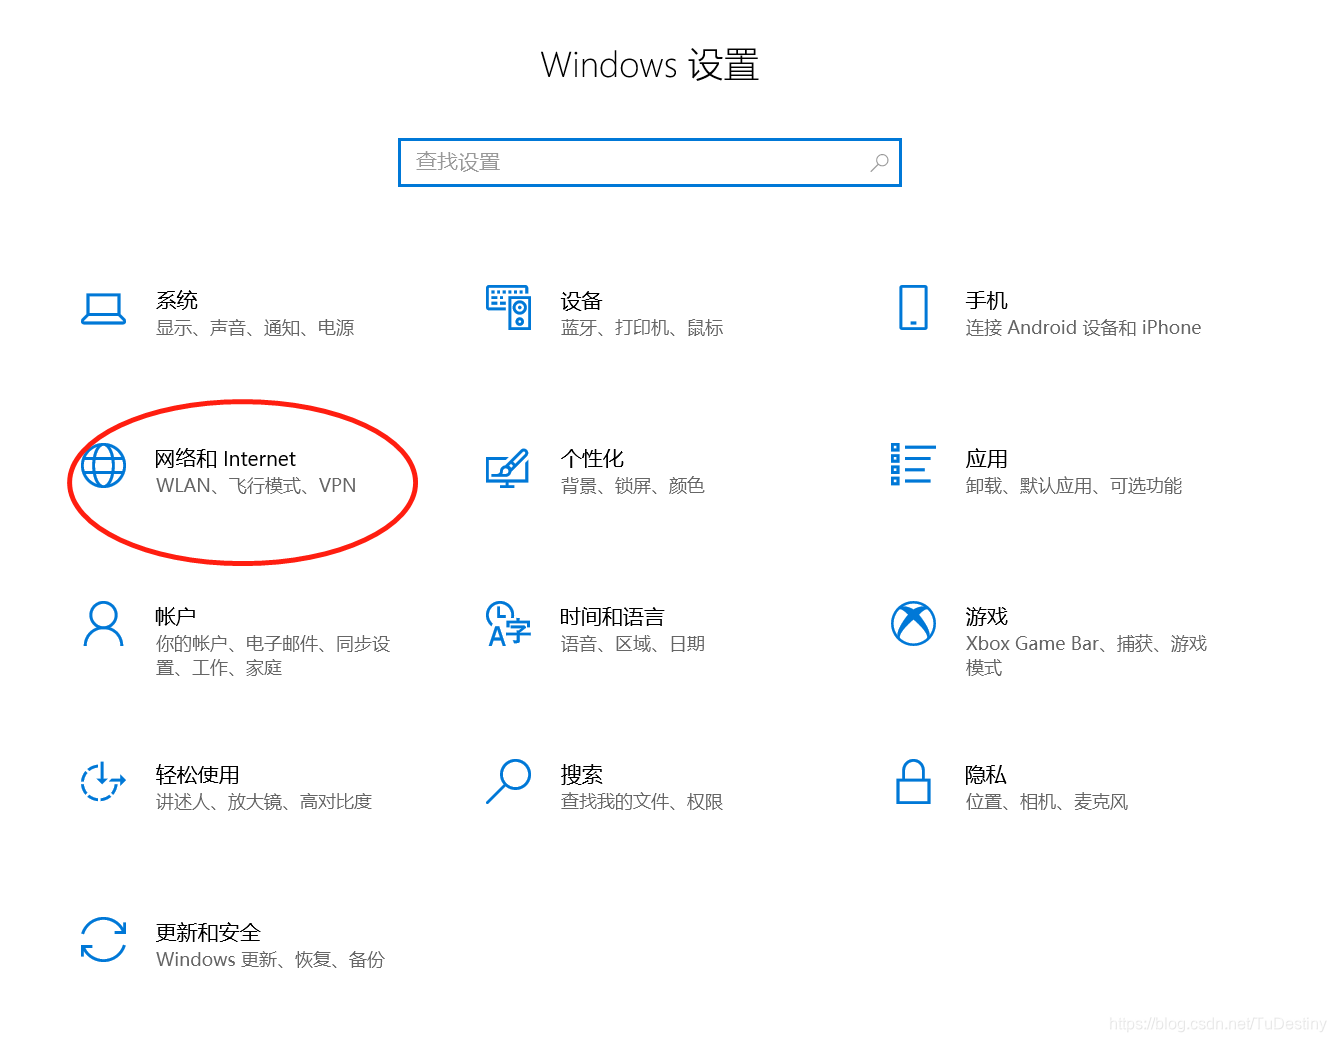Click the search magnifier in 查找设置 box
The height and width of the screenshot is (1042, 1336).
pos(879,162)
